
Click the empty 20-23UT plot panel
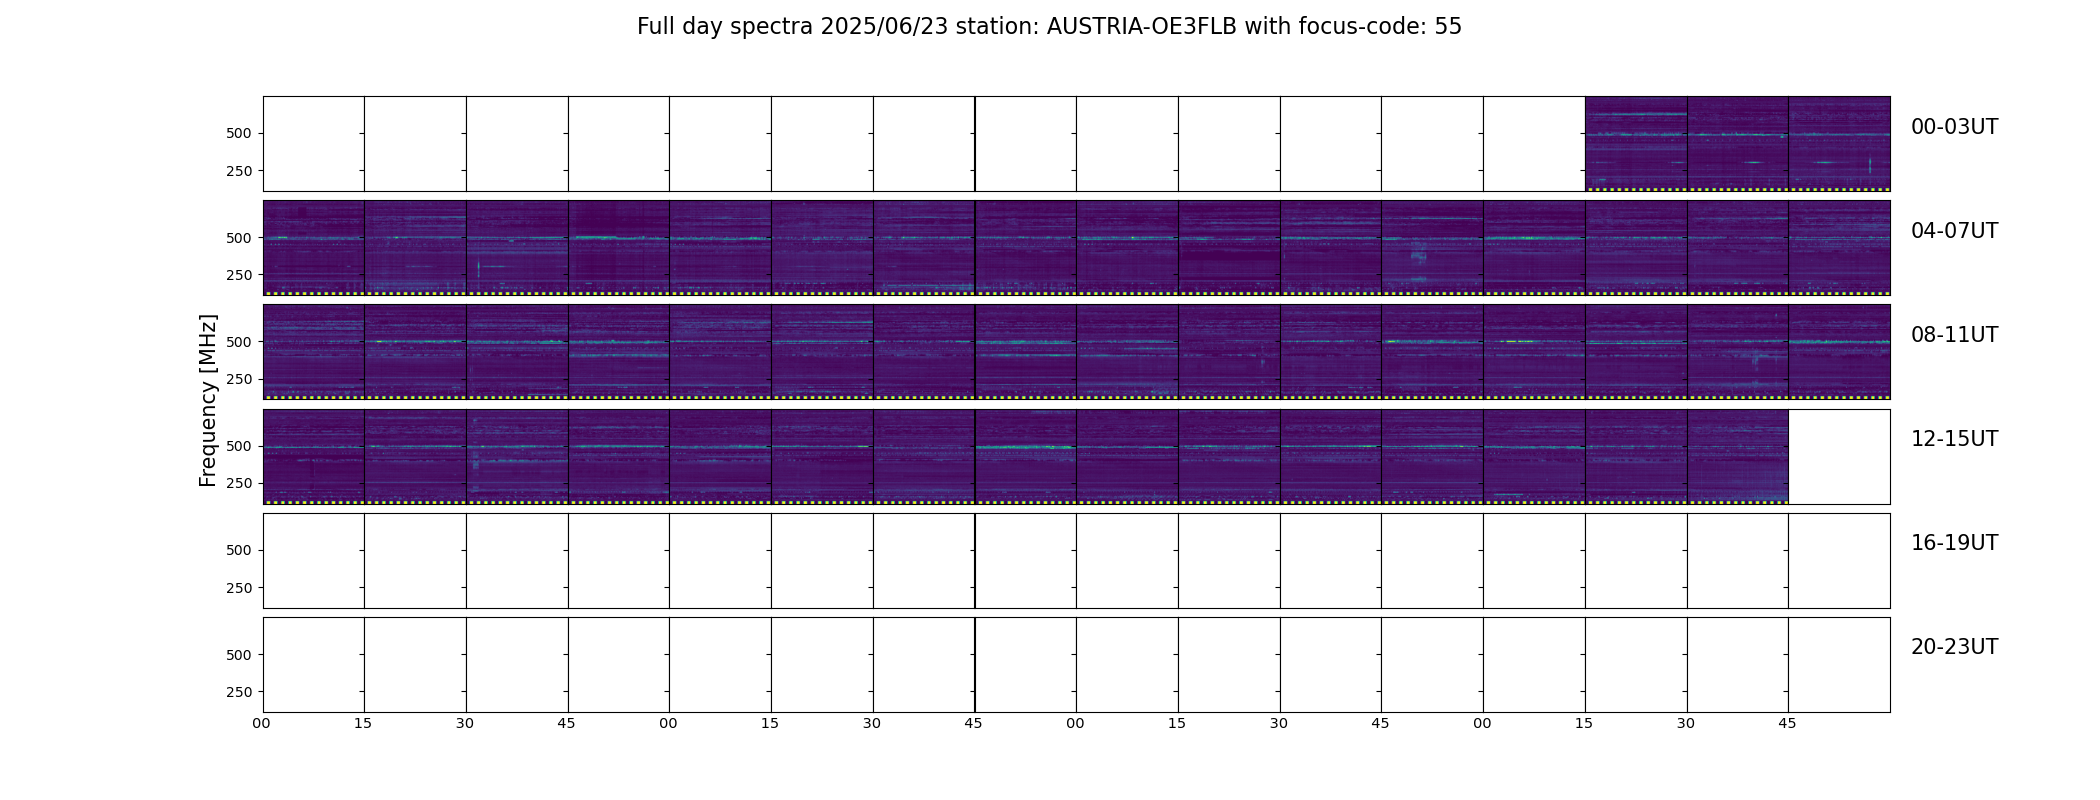coord(1076,664)
